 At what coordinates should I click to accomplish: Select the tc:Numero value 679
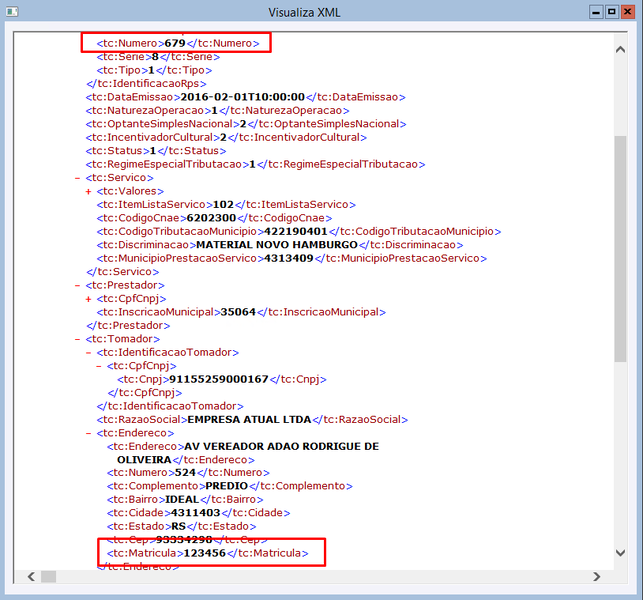point(175,43)
